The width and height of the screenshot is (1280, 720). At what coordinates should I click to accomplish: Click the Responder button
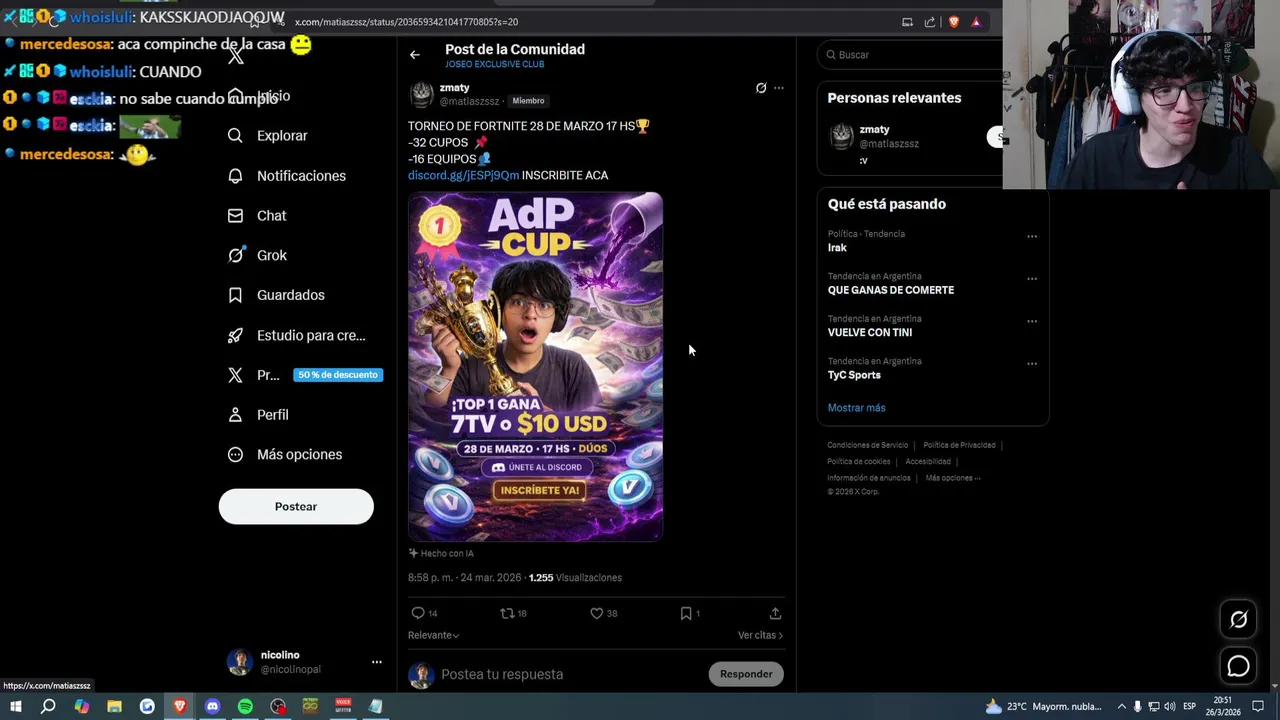pos(746,674)
